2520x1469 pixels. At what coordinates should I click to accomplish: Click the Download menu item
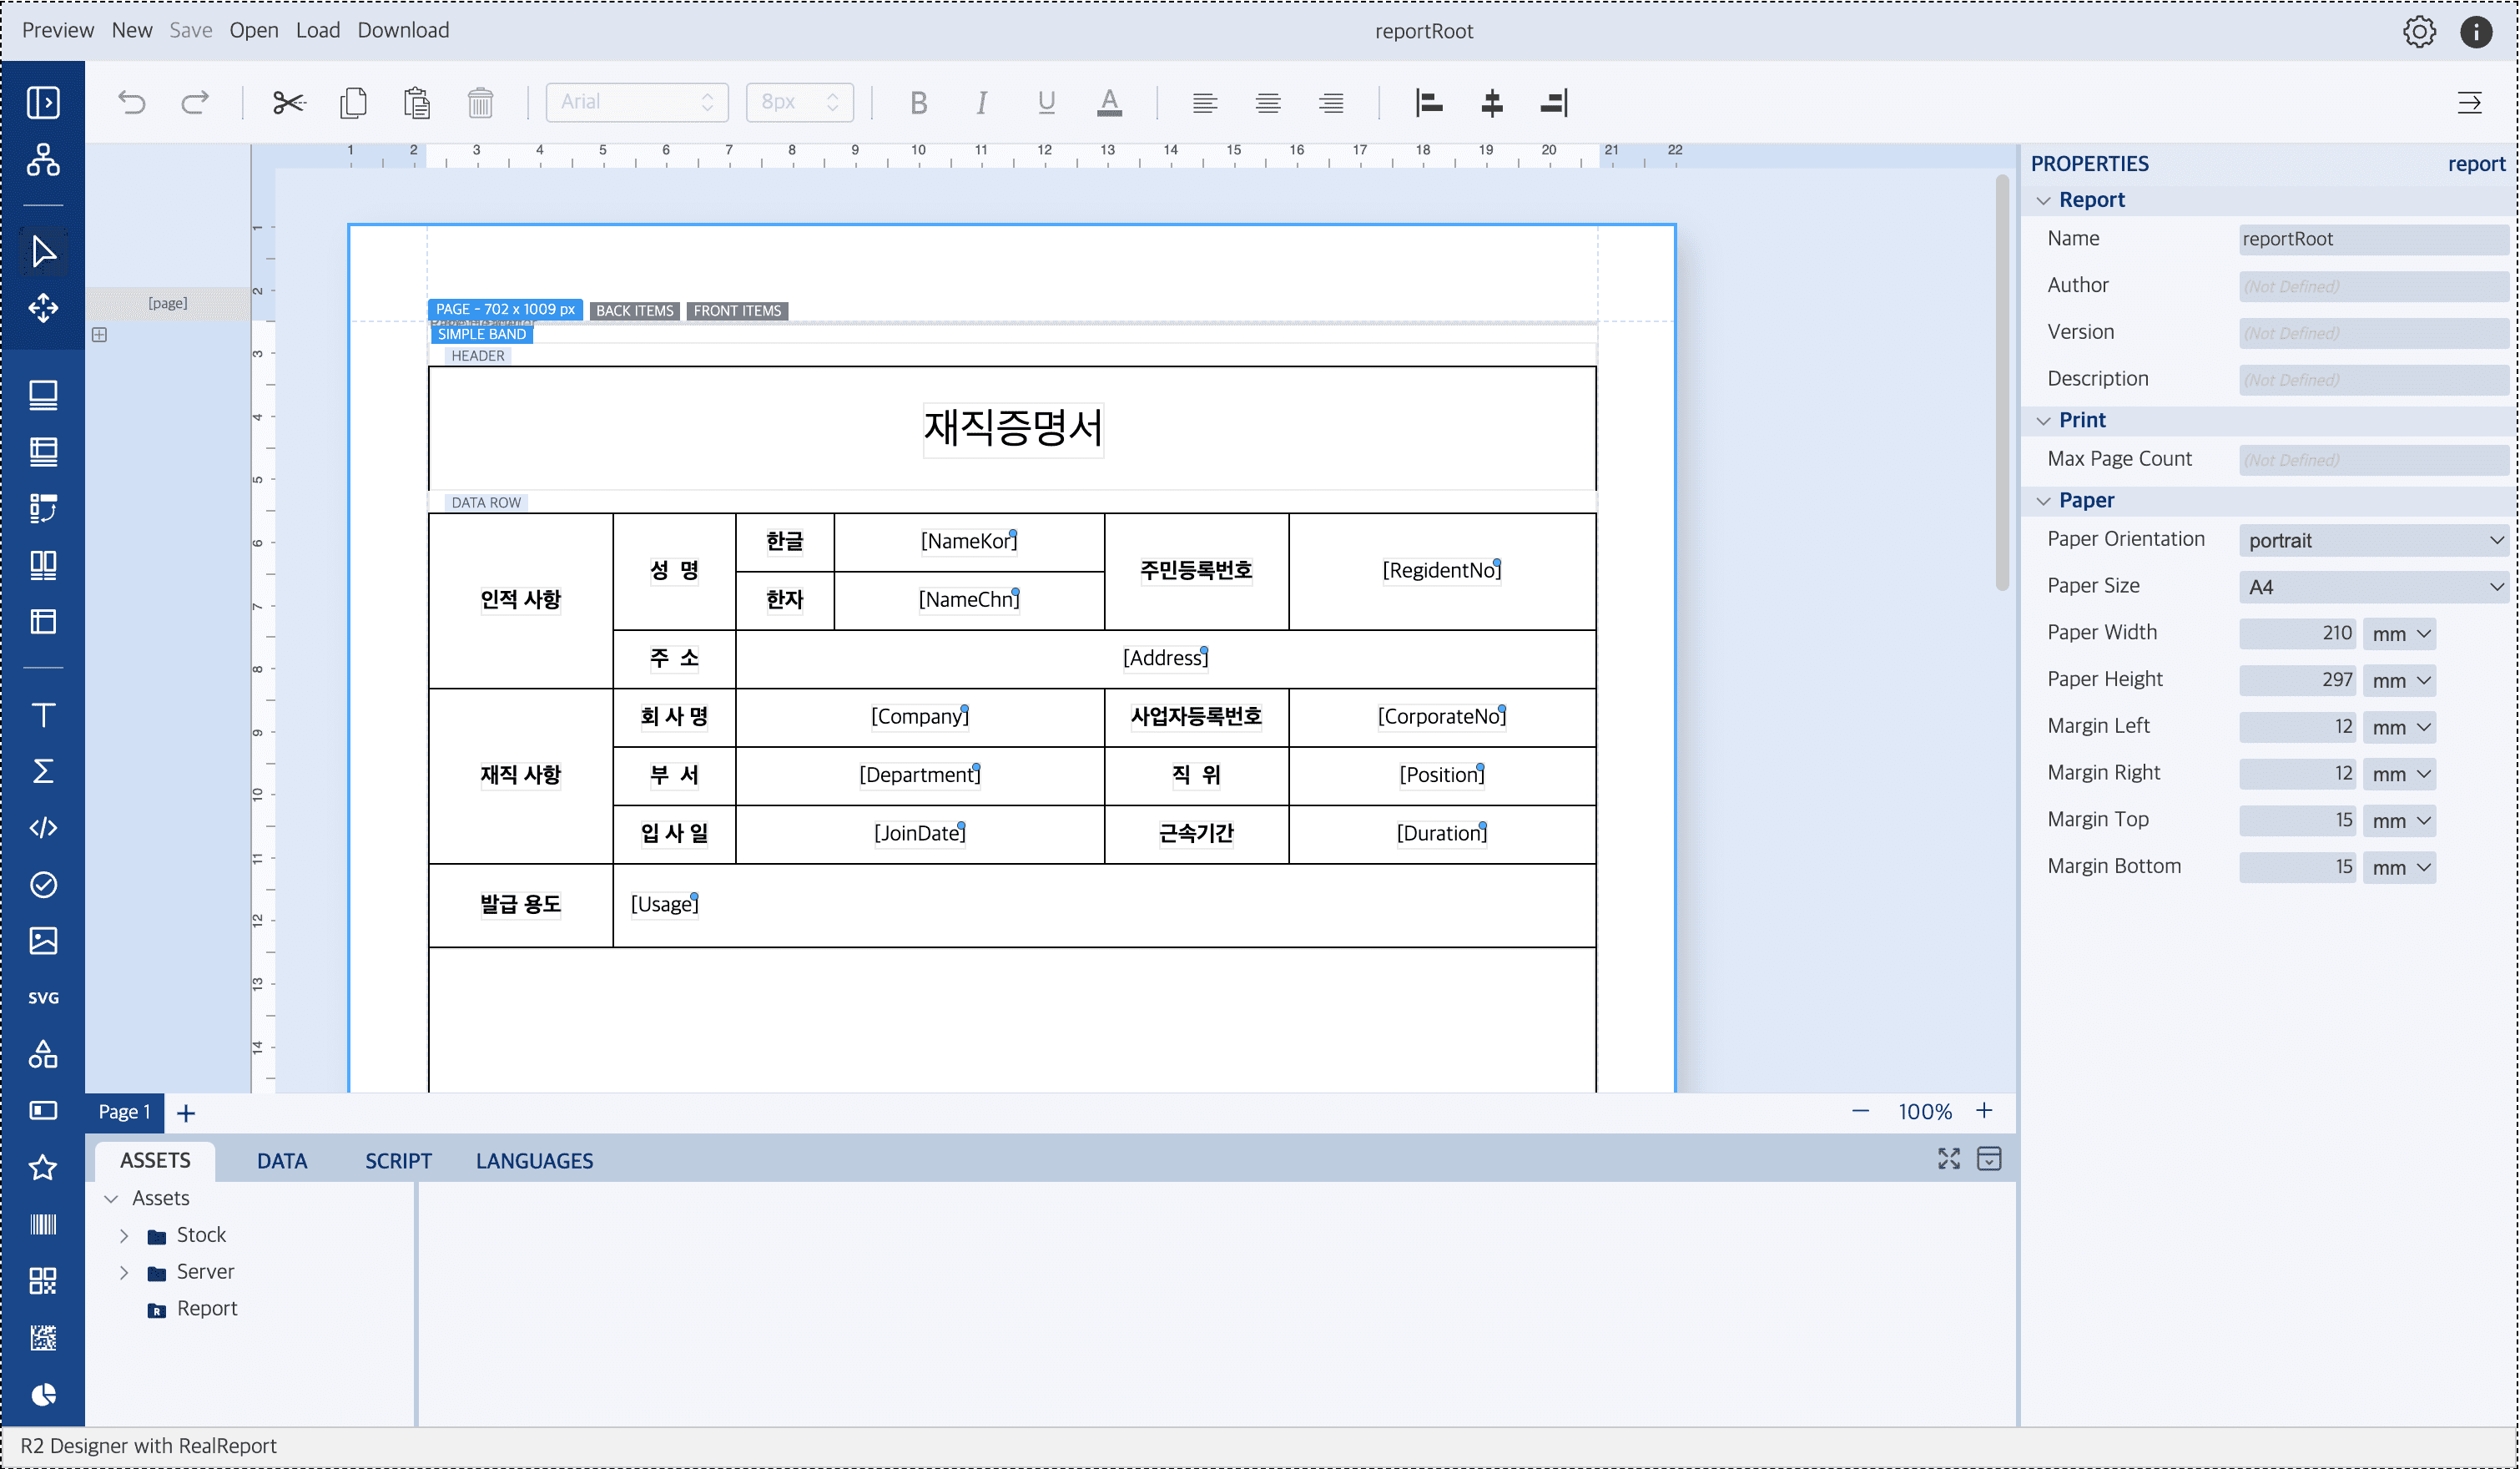tap(403, 30)
